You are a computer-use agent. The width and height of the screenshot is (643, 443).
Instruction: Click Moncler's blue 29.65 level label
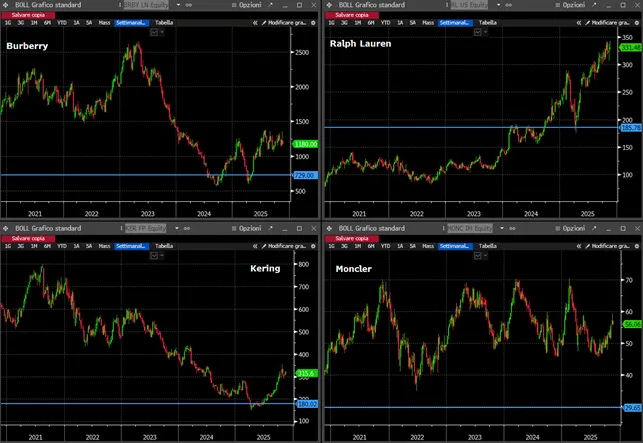point(632,408)
